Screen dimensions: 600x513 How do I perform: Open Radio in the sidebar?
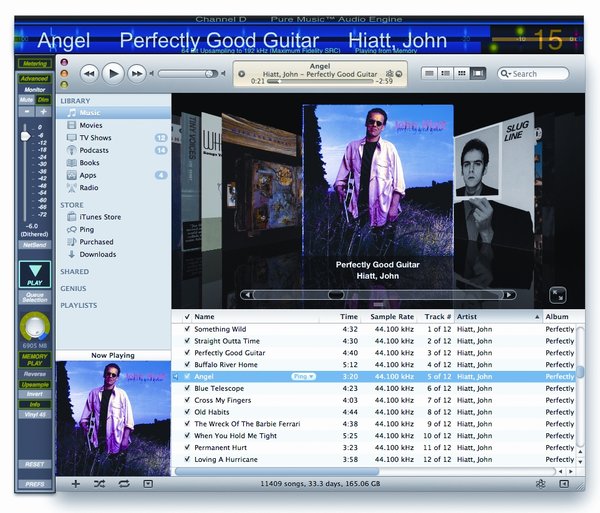pos(113,187)
